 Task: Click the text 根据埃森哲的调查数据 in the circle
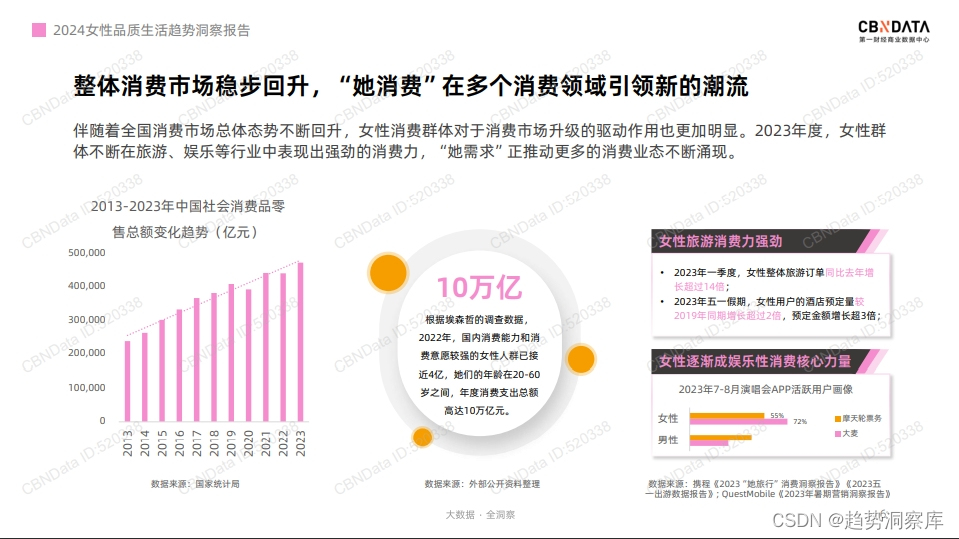(x=476, y=319)
